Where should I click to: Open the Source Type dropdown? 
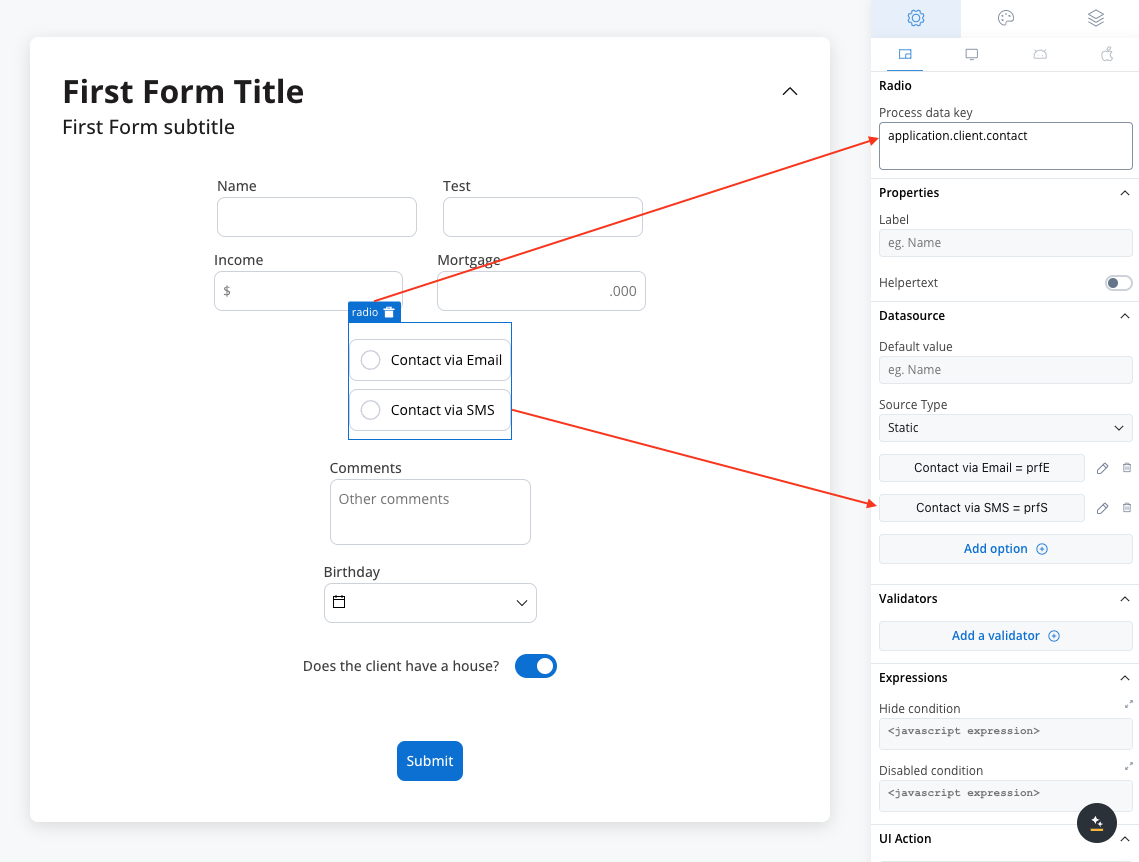tap(1005, 428)
